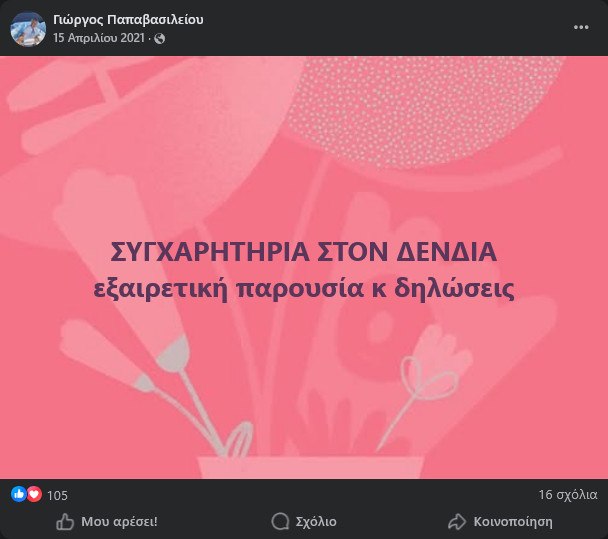Viewport: 608px width, 539px height.
Task: Click the globe public privacy icon
Action: click(159, 38)
